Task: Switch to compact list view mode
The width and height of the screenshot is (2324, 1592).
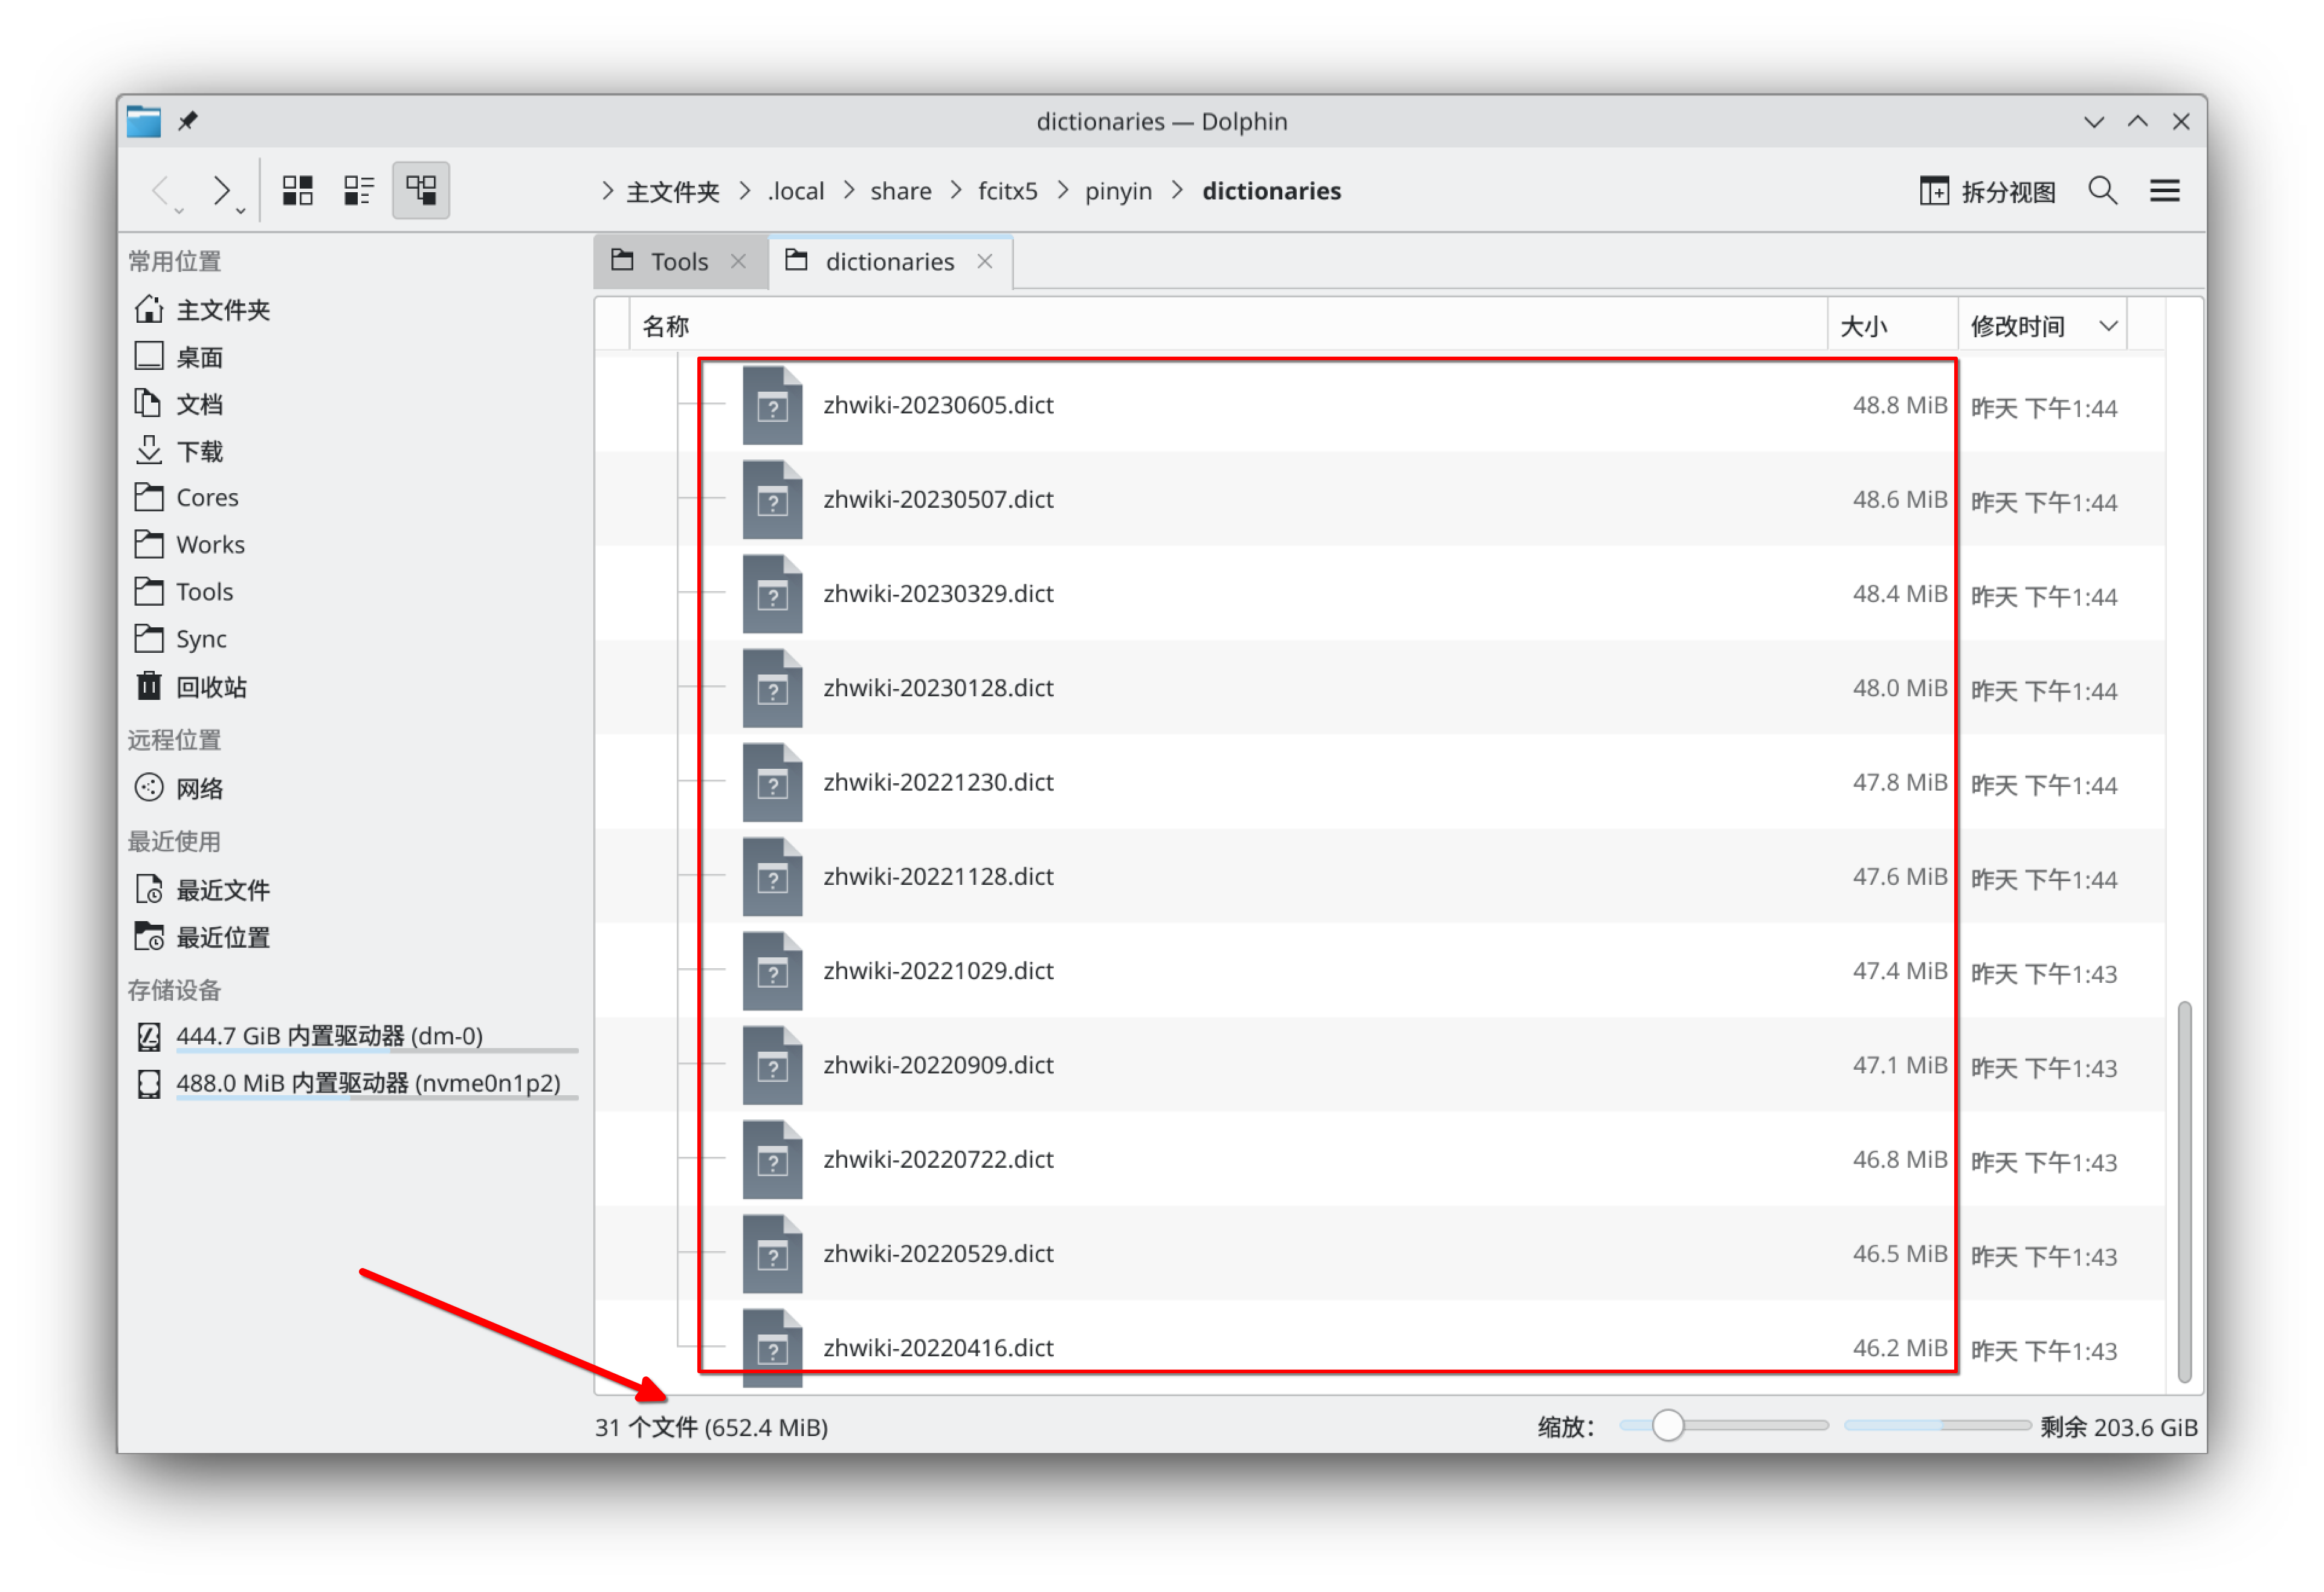Action: [x=358, y=190]
